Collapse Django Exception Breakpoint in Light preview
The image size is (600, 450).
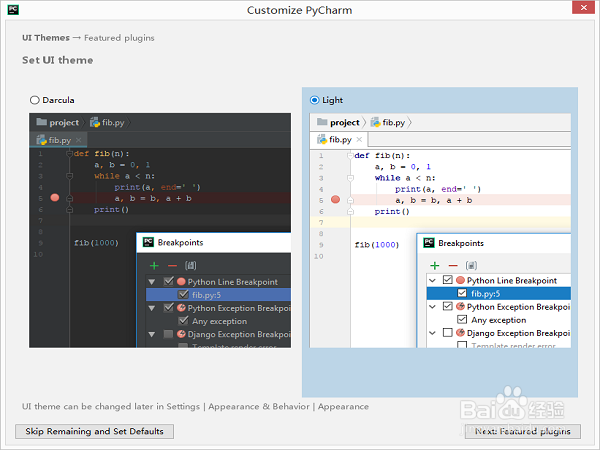click(432, 333)
